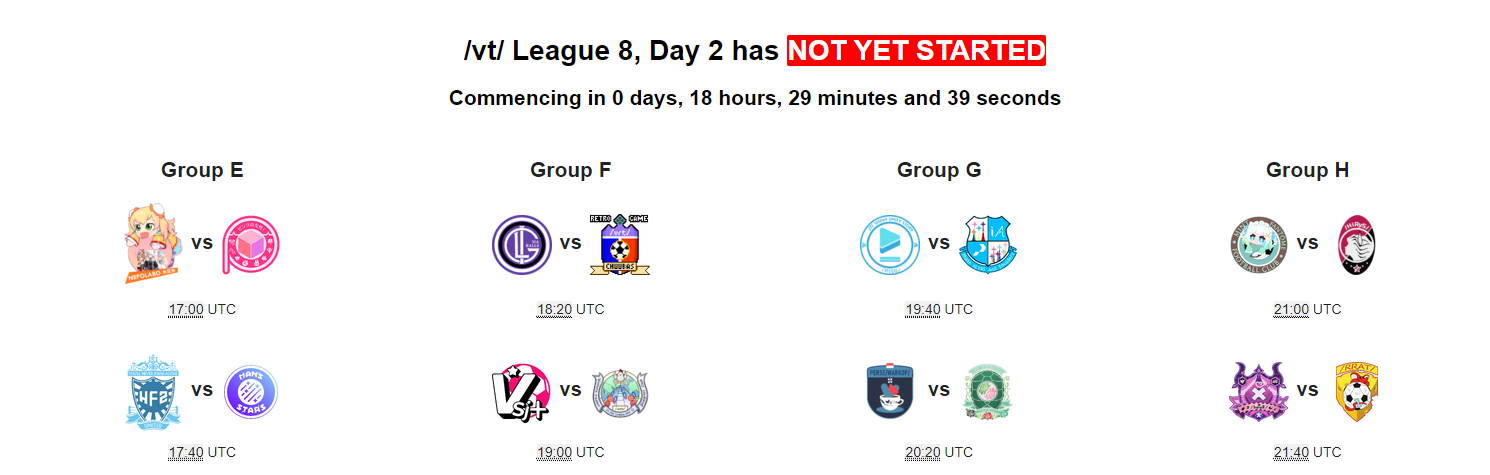Select the Group F heading
Viewport: 1490px width, 475px height.
(x=570, y=170)
